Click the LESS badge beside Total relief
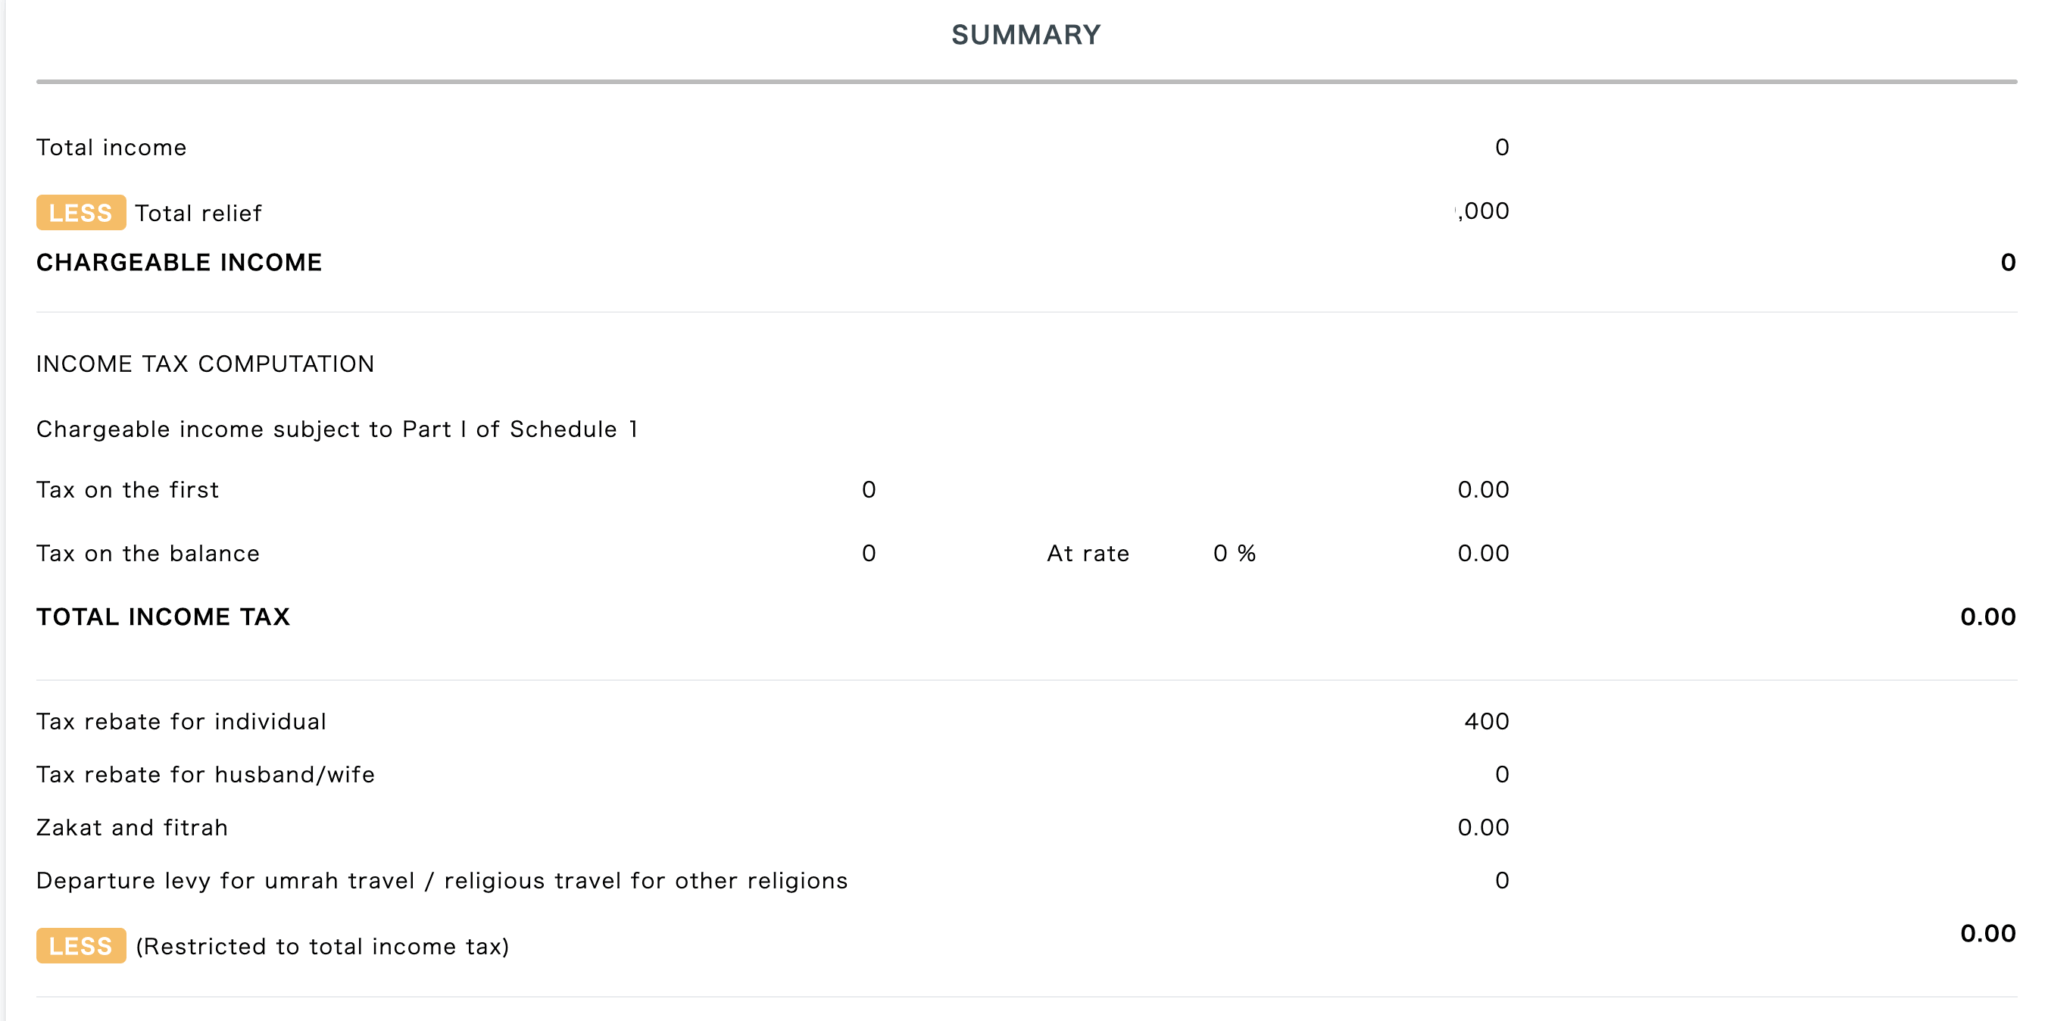This screenshot has height=1021, width=2048. click(x=81, y=213)
